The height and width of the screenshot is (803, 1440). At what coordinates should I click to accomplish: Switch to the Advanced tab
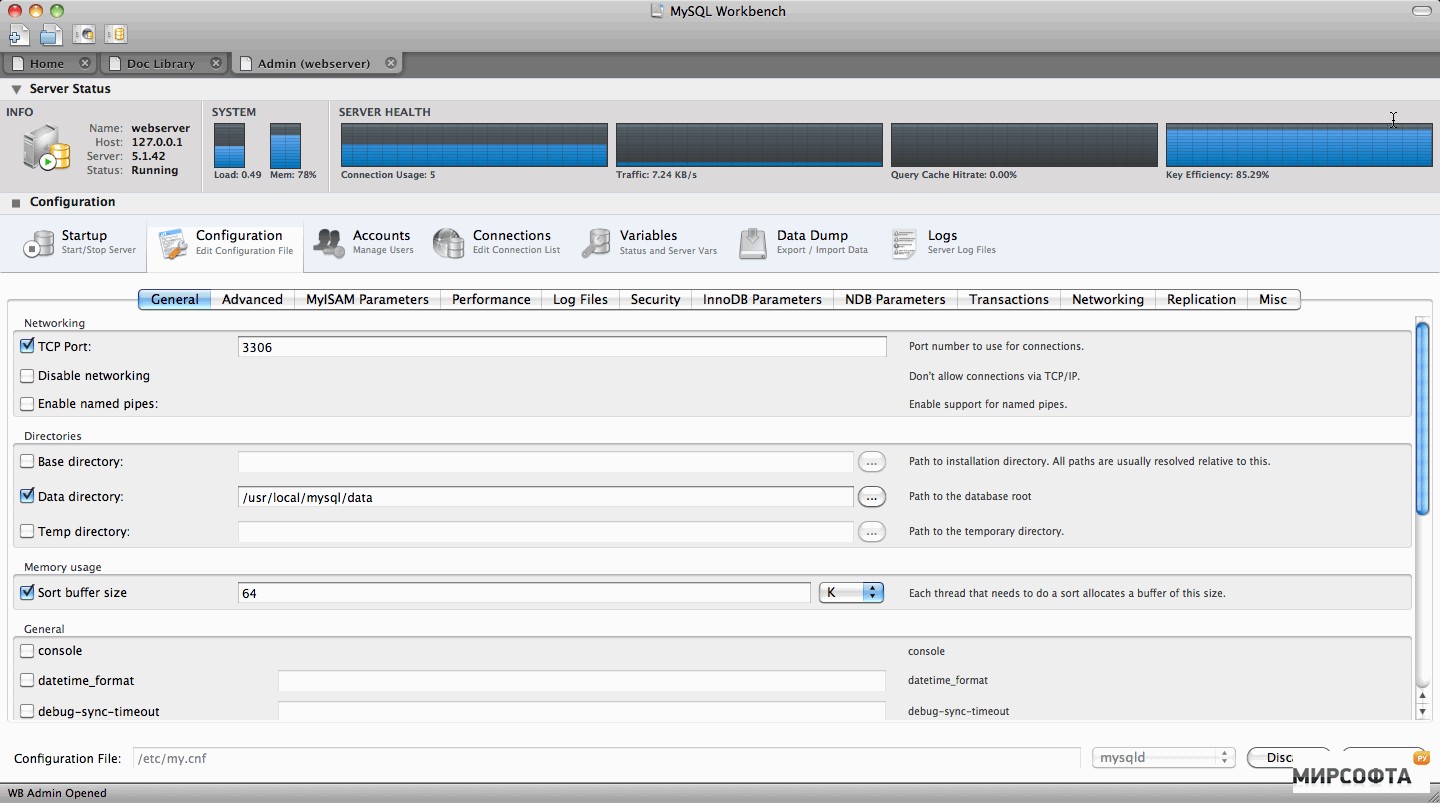tap(252, 299)
